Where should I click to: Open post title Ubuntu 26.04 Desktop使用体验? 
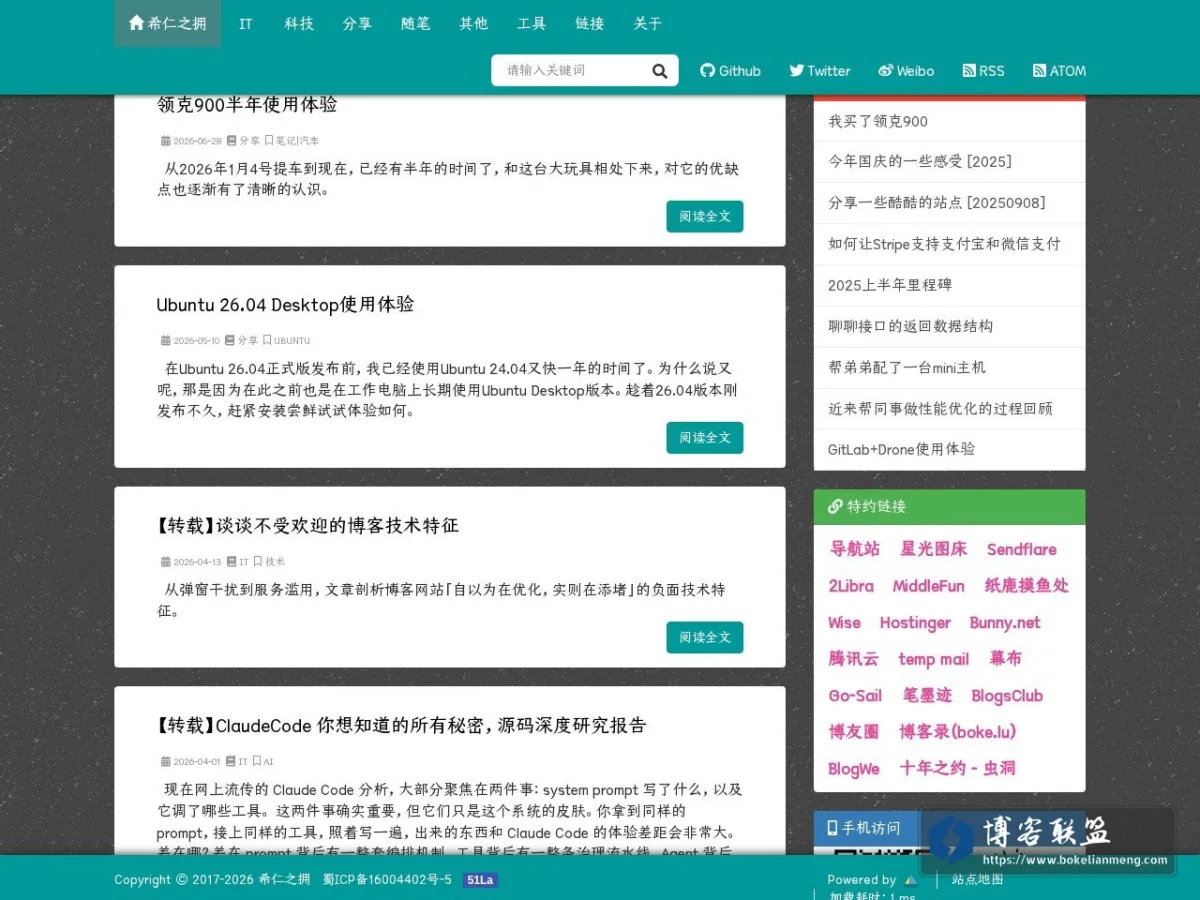point(285,304)
